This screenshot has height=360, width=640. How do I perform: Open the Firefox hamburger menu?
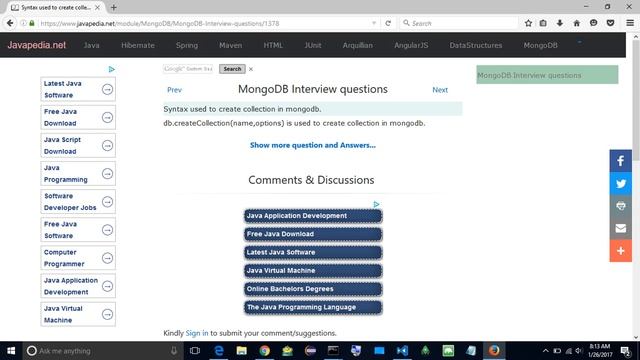[x=630, y=23]
